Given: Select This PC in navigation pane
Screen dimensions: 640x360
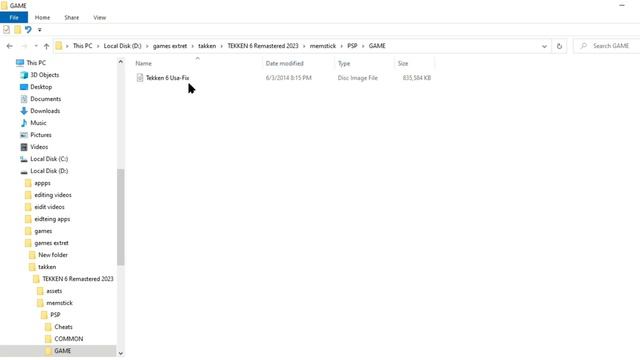Looking at the screenshot, I should pos(36,63).
